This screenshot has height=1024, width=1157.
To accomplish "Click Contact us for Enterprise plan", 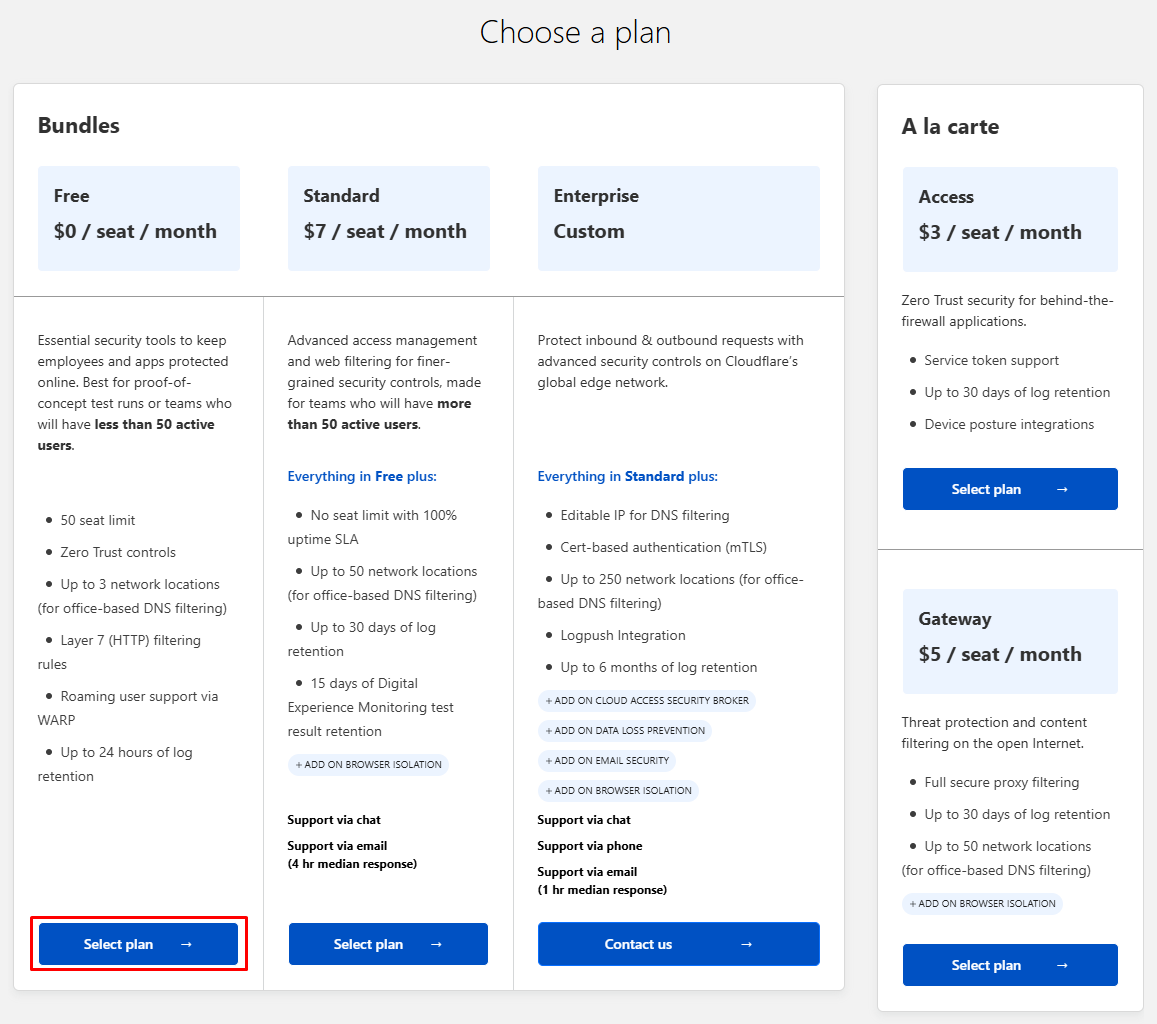I will 679,944.
